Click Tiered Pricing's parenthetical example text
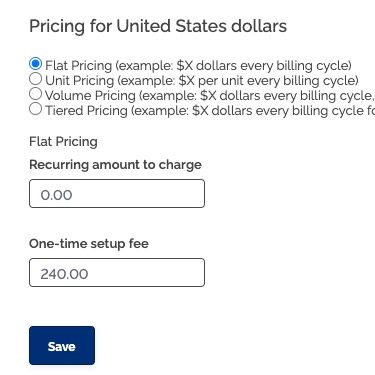Image resolution: width=375 pixels, height=375 pixels. (253, 111)
